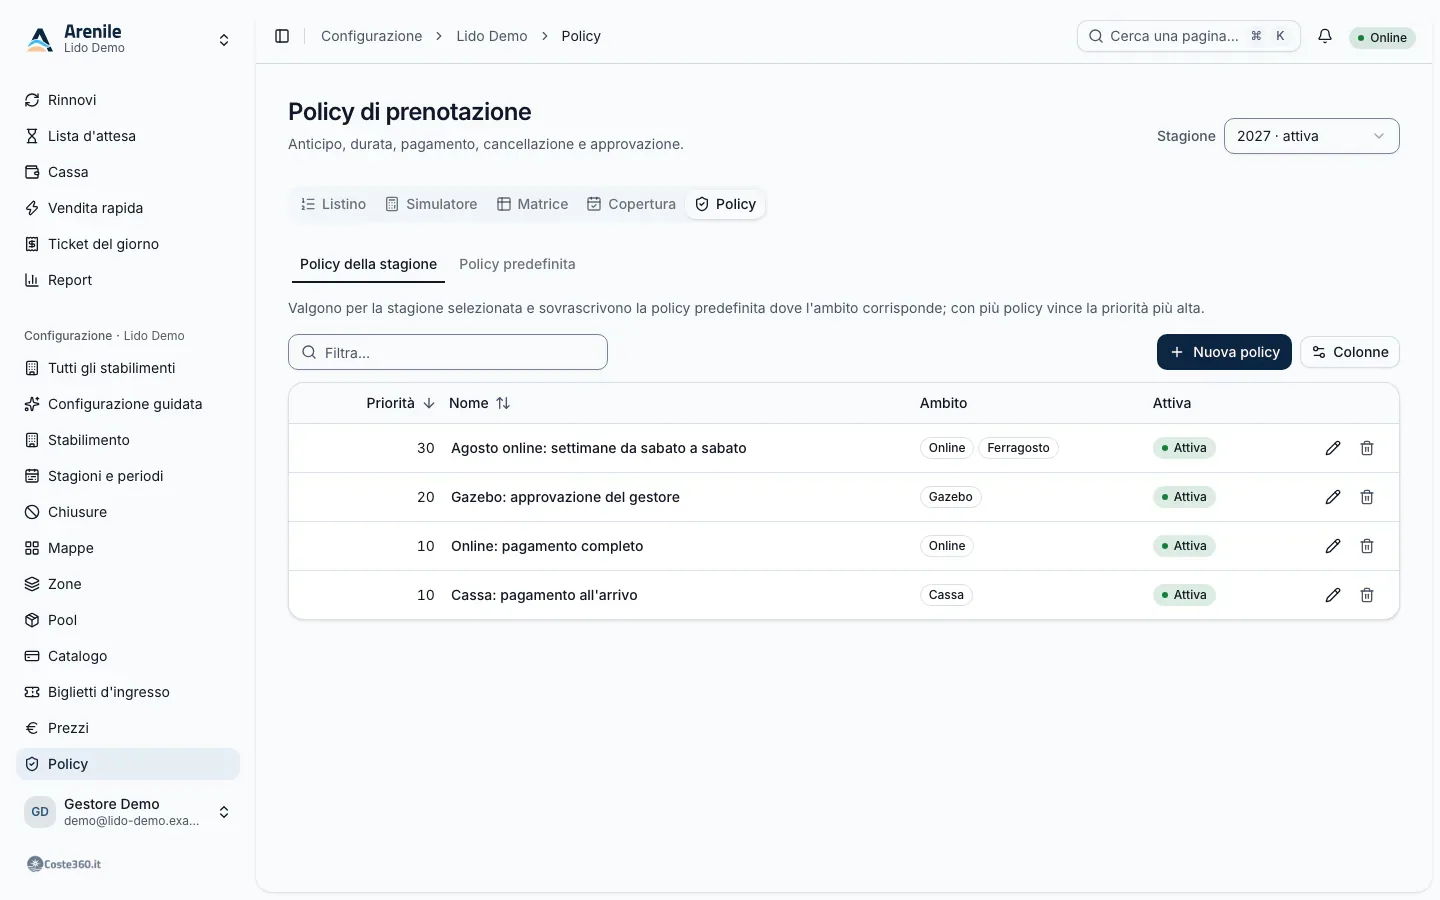
Task: Sort table by Nome column
Action: 480,403
